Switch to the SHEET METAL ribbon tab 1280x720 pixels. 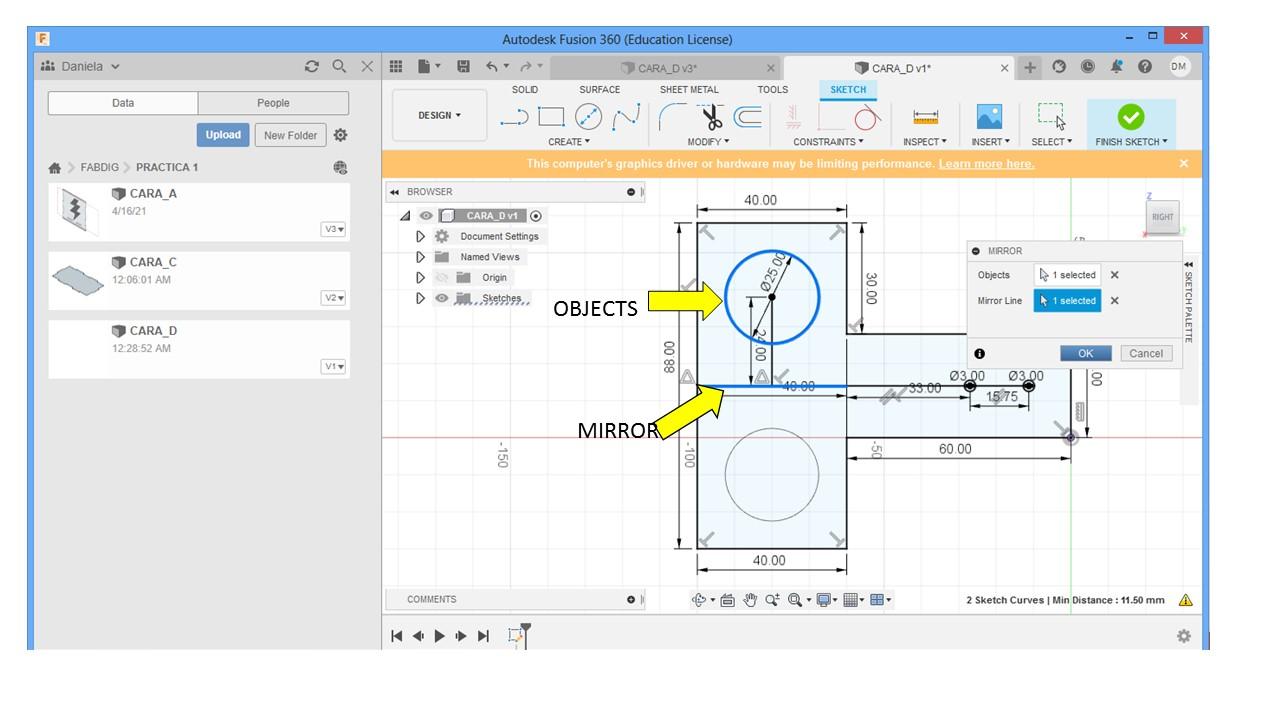pyautogui.click(x=689, y=89)
